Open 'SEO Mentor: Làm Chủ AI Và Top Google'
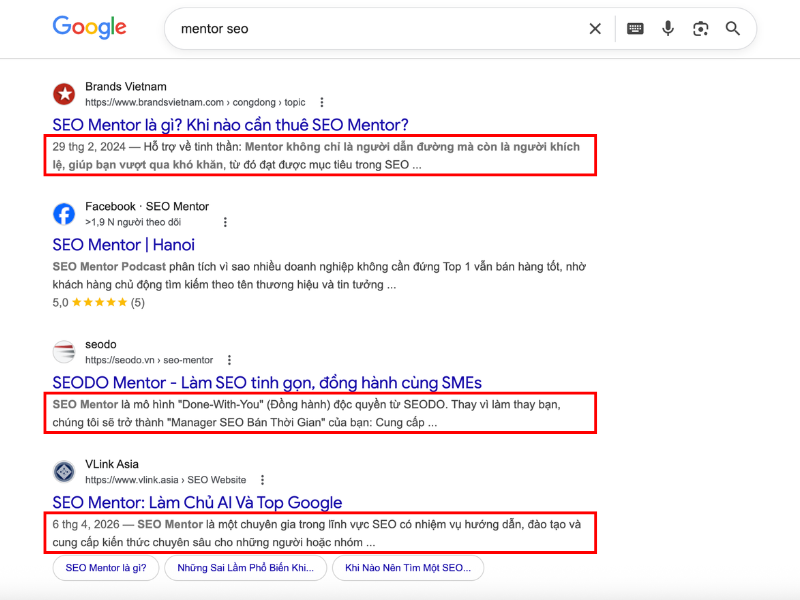This screenshot has height=600, width=800. pyautogui.click(x=197, y=503)
